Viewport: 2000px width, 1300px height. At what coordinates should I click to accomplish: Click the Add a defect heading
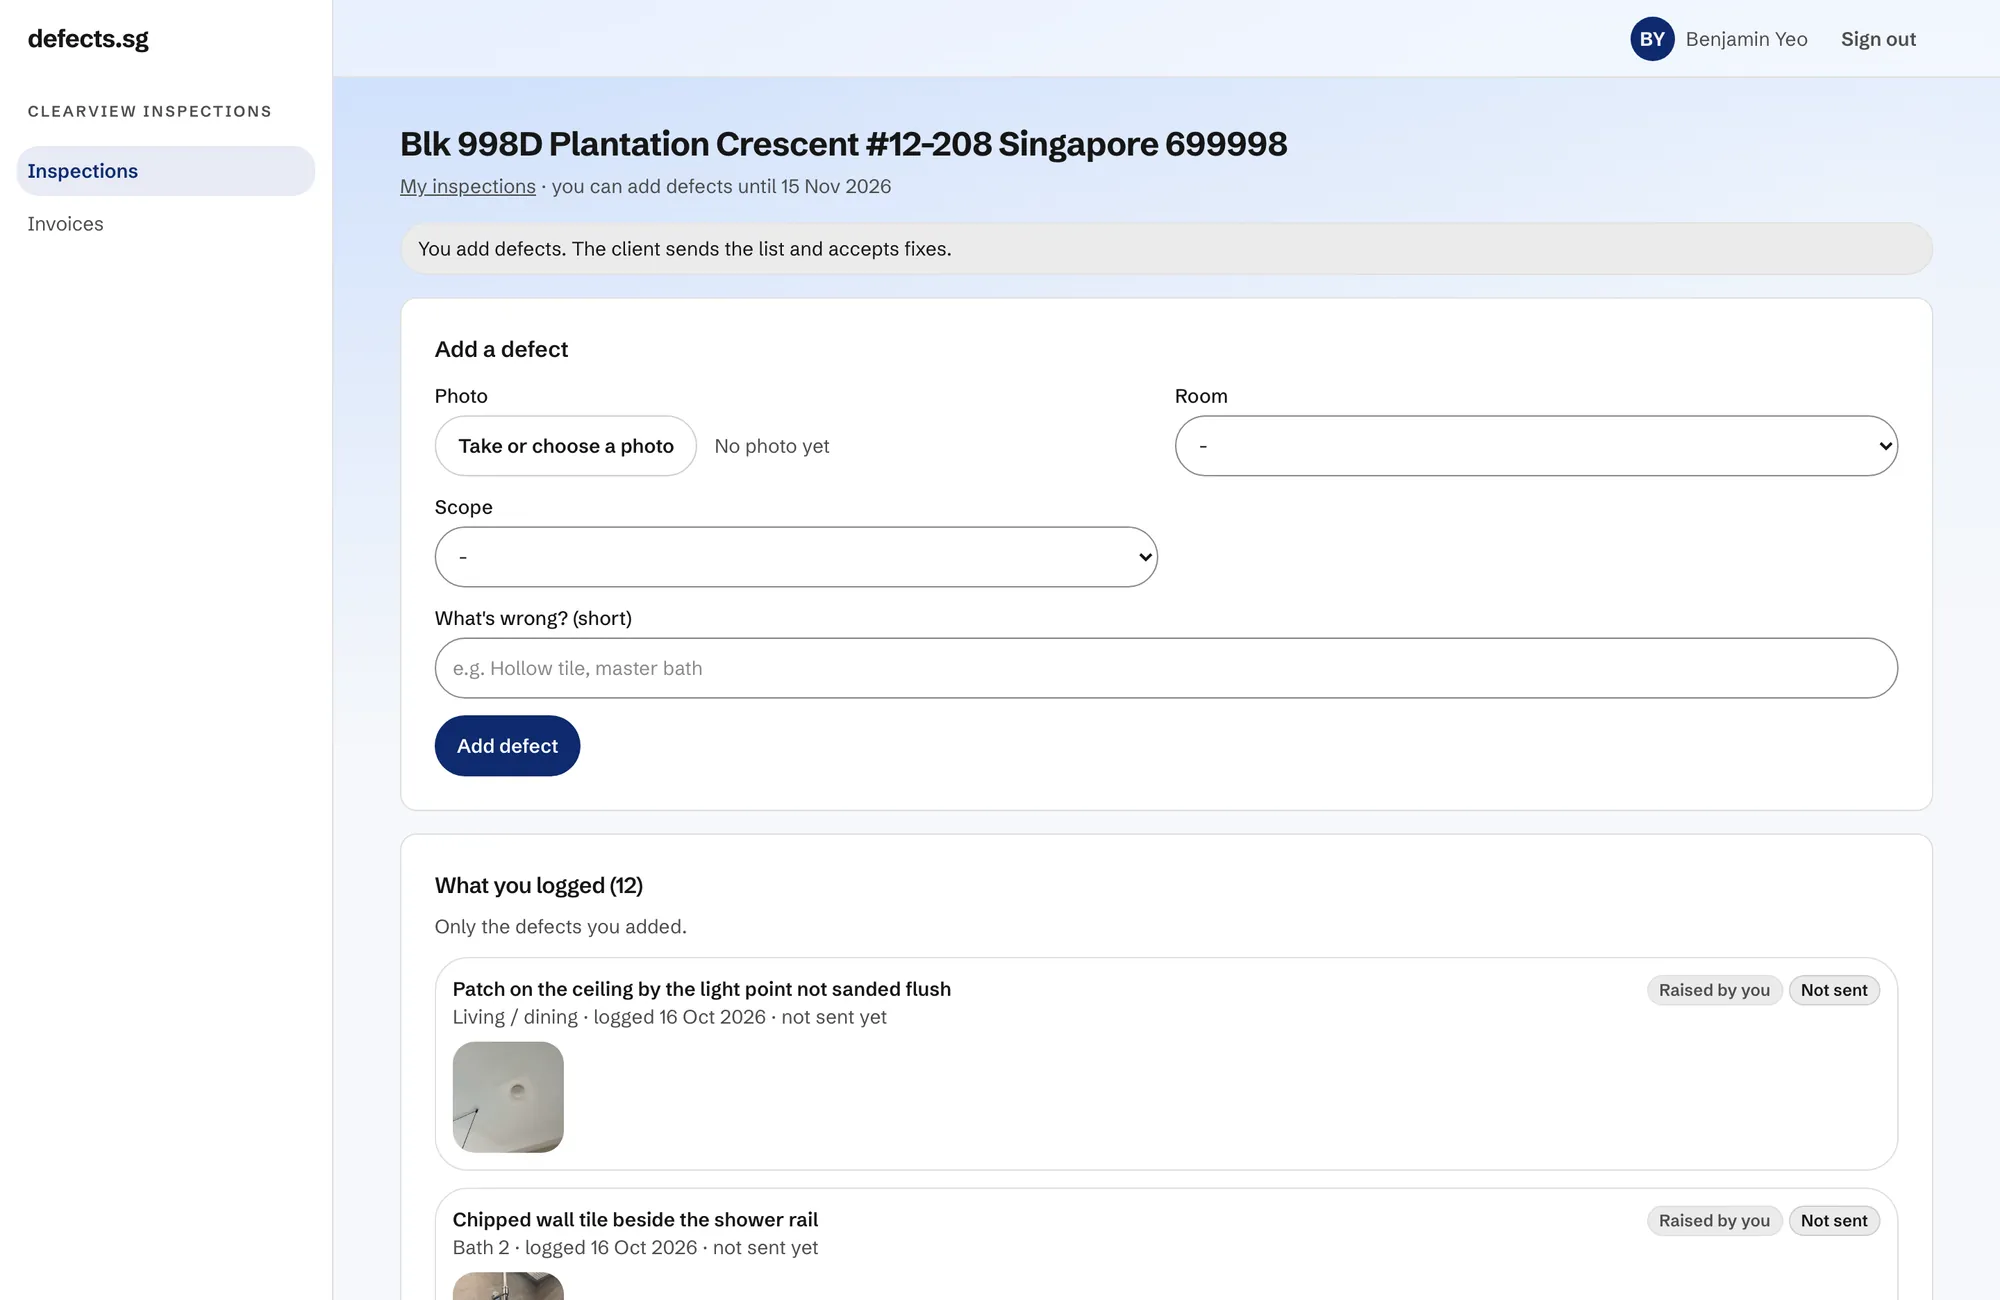pos(501,349)
